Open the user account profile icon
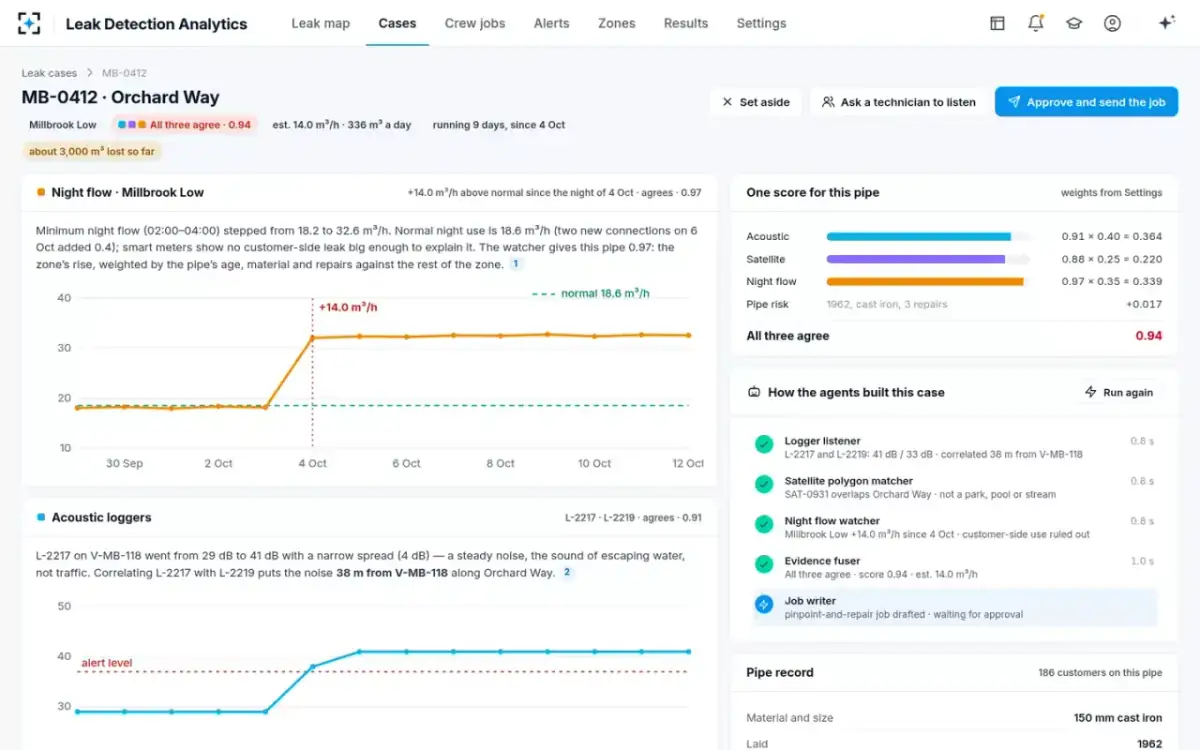The height and width of the screenshot is (750, 1200). [1112, 23]
